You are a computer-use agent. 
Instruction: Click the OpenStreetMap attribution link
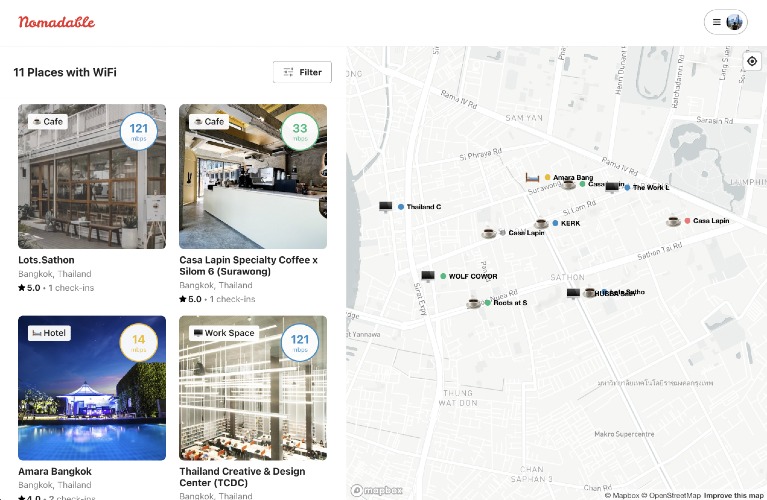point(671,495)
